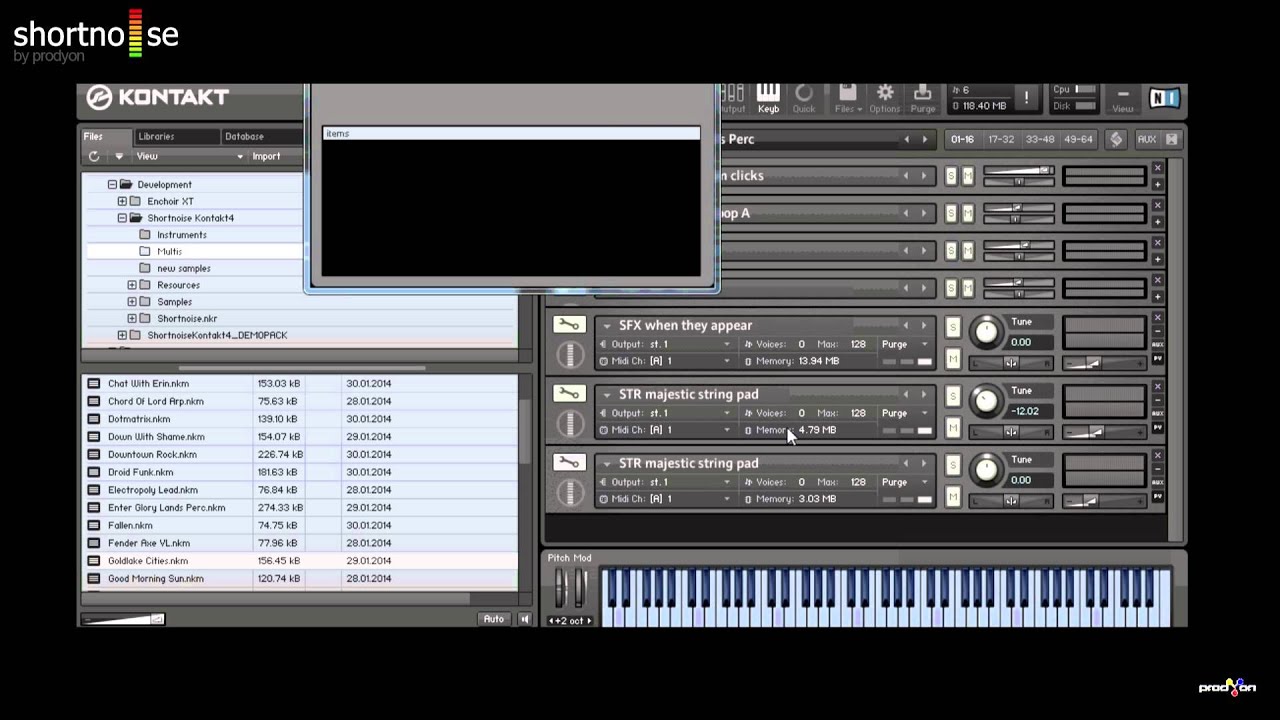Click the Tune knob of SFX when they appear
This screenshot has width=1280, height=720.
(x=986, y=333)
